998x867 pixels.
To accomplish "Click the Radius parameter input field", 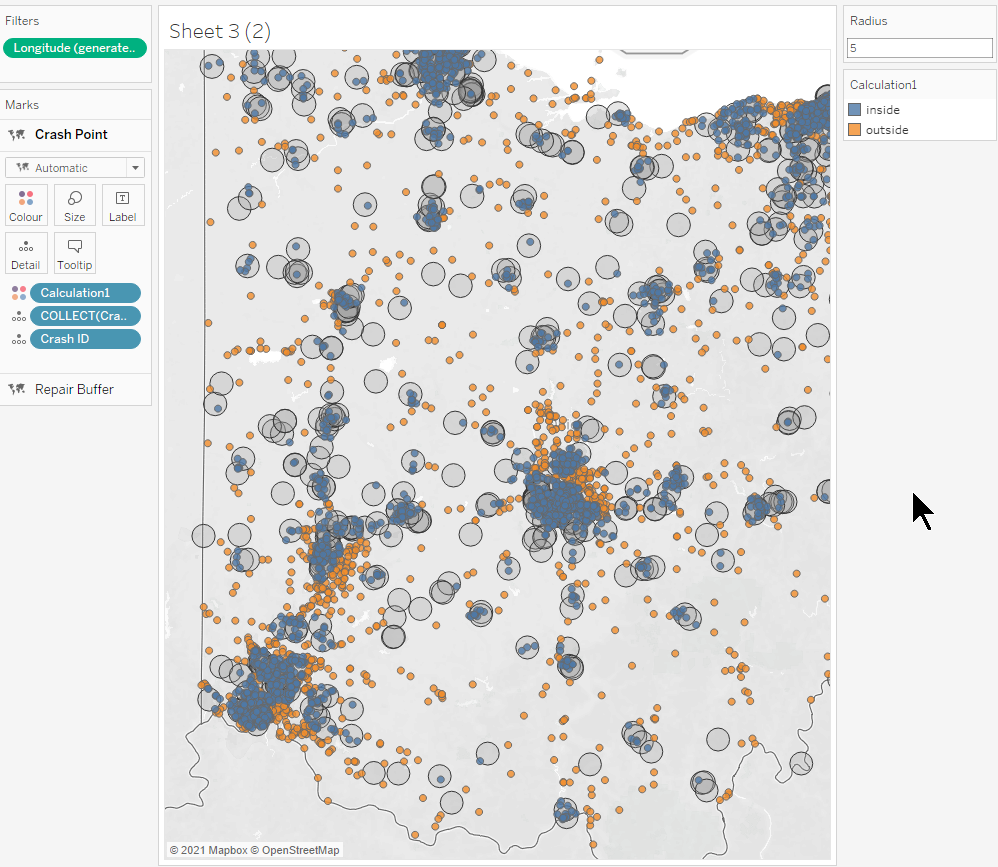I will pos(919,48).
